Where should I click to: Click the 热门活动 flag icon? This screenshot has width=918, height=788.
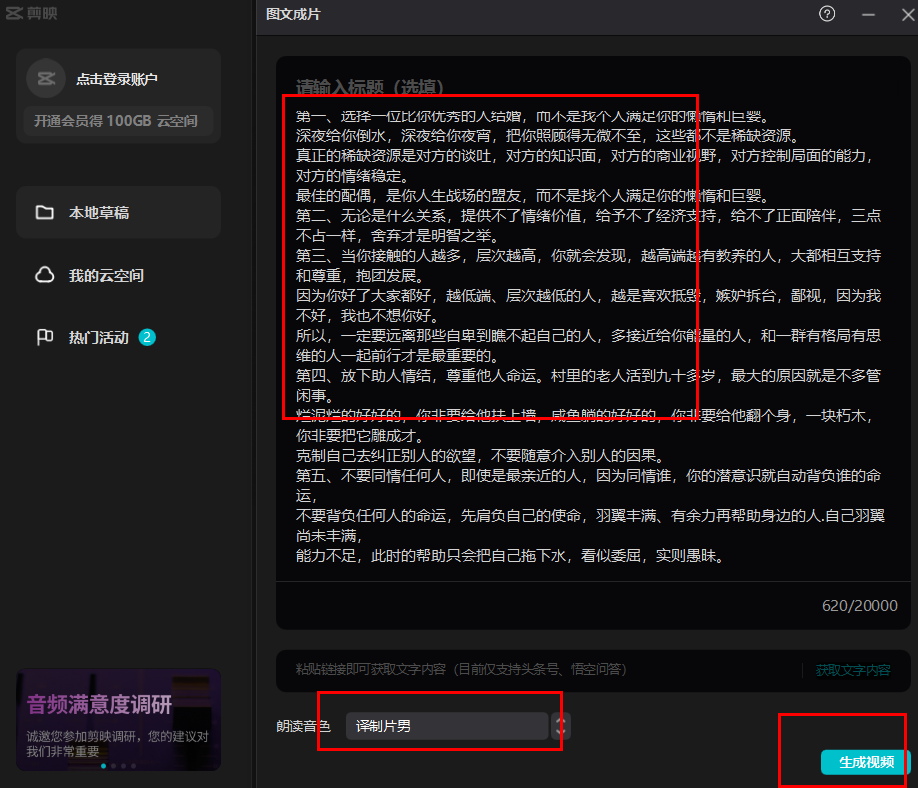[45, 337]
